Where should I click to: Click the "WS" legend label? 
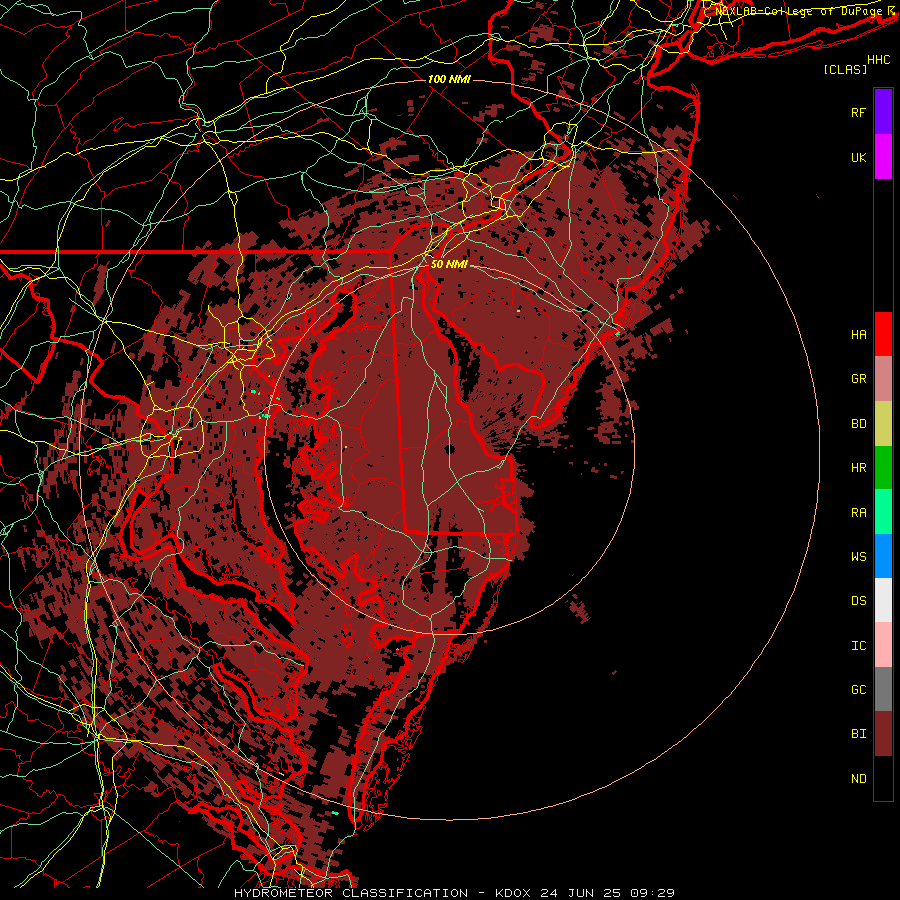tap(858, 557)
